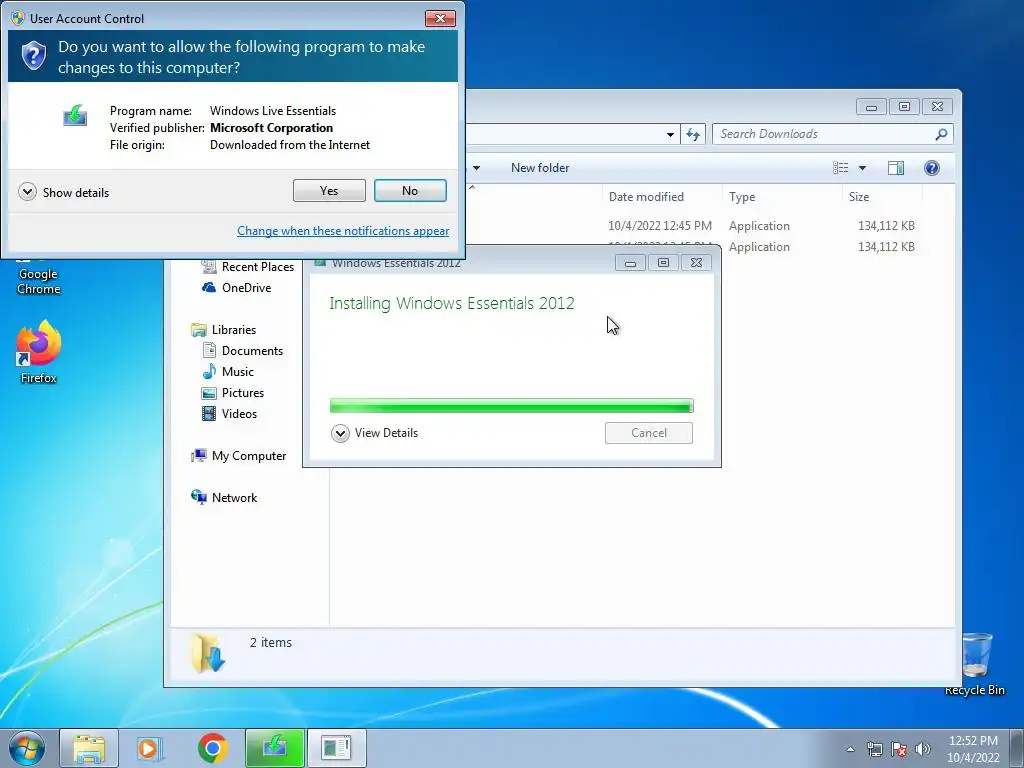Select Libraries in navigation pane
Screen dimensions: 1024x768
[x=233, y=330]
